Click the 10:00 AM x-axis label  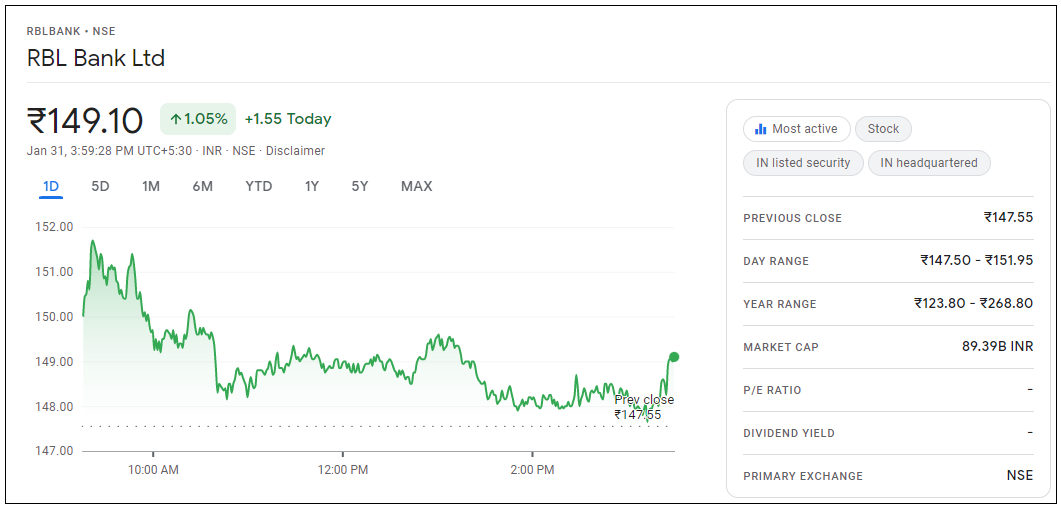point(154,469)
